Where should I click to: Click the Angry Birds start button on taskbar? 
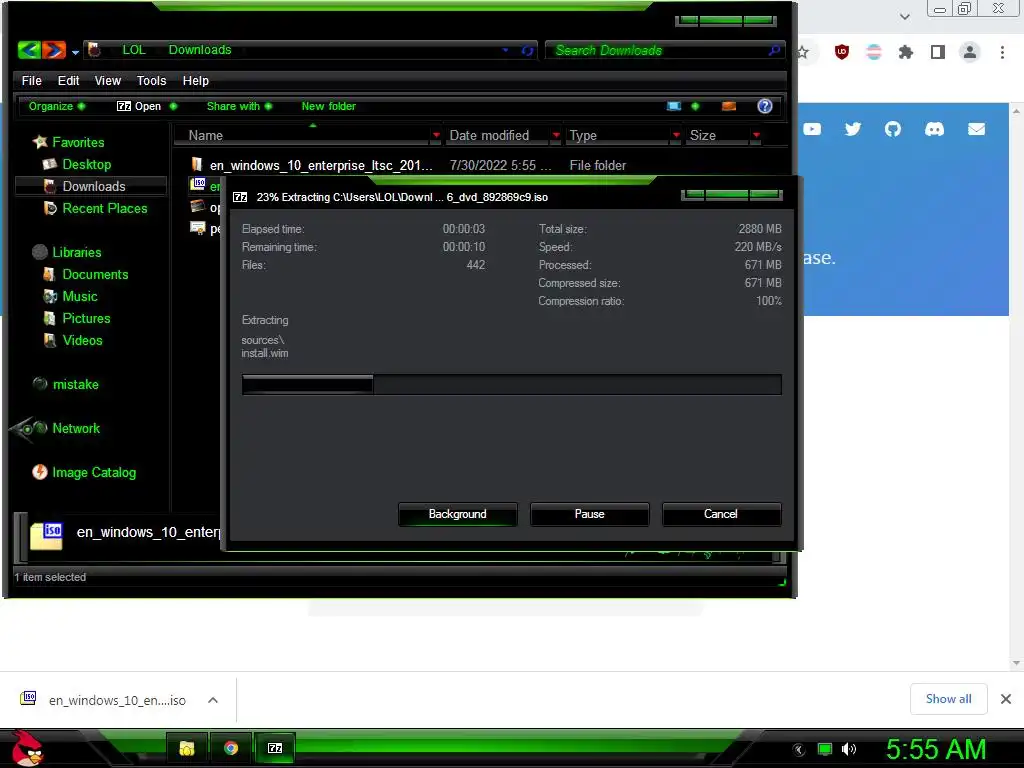pos(27,748)
